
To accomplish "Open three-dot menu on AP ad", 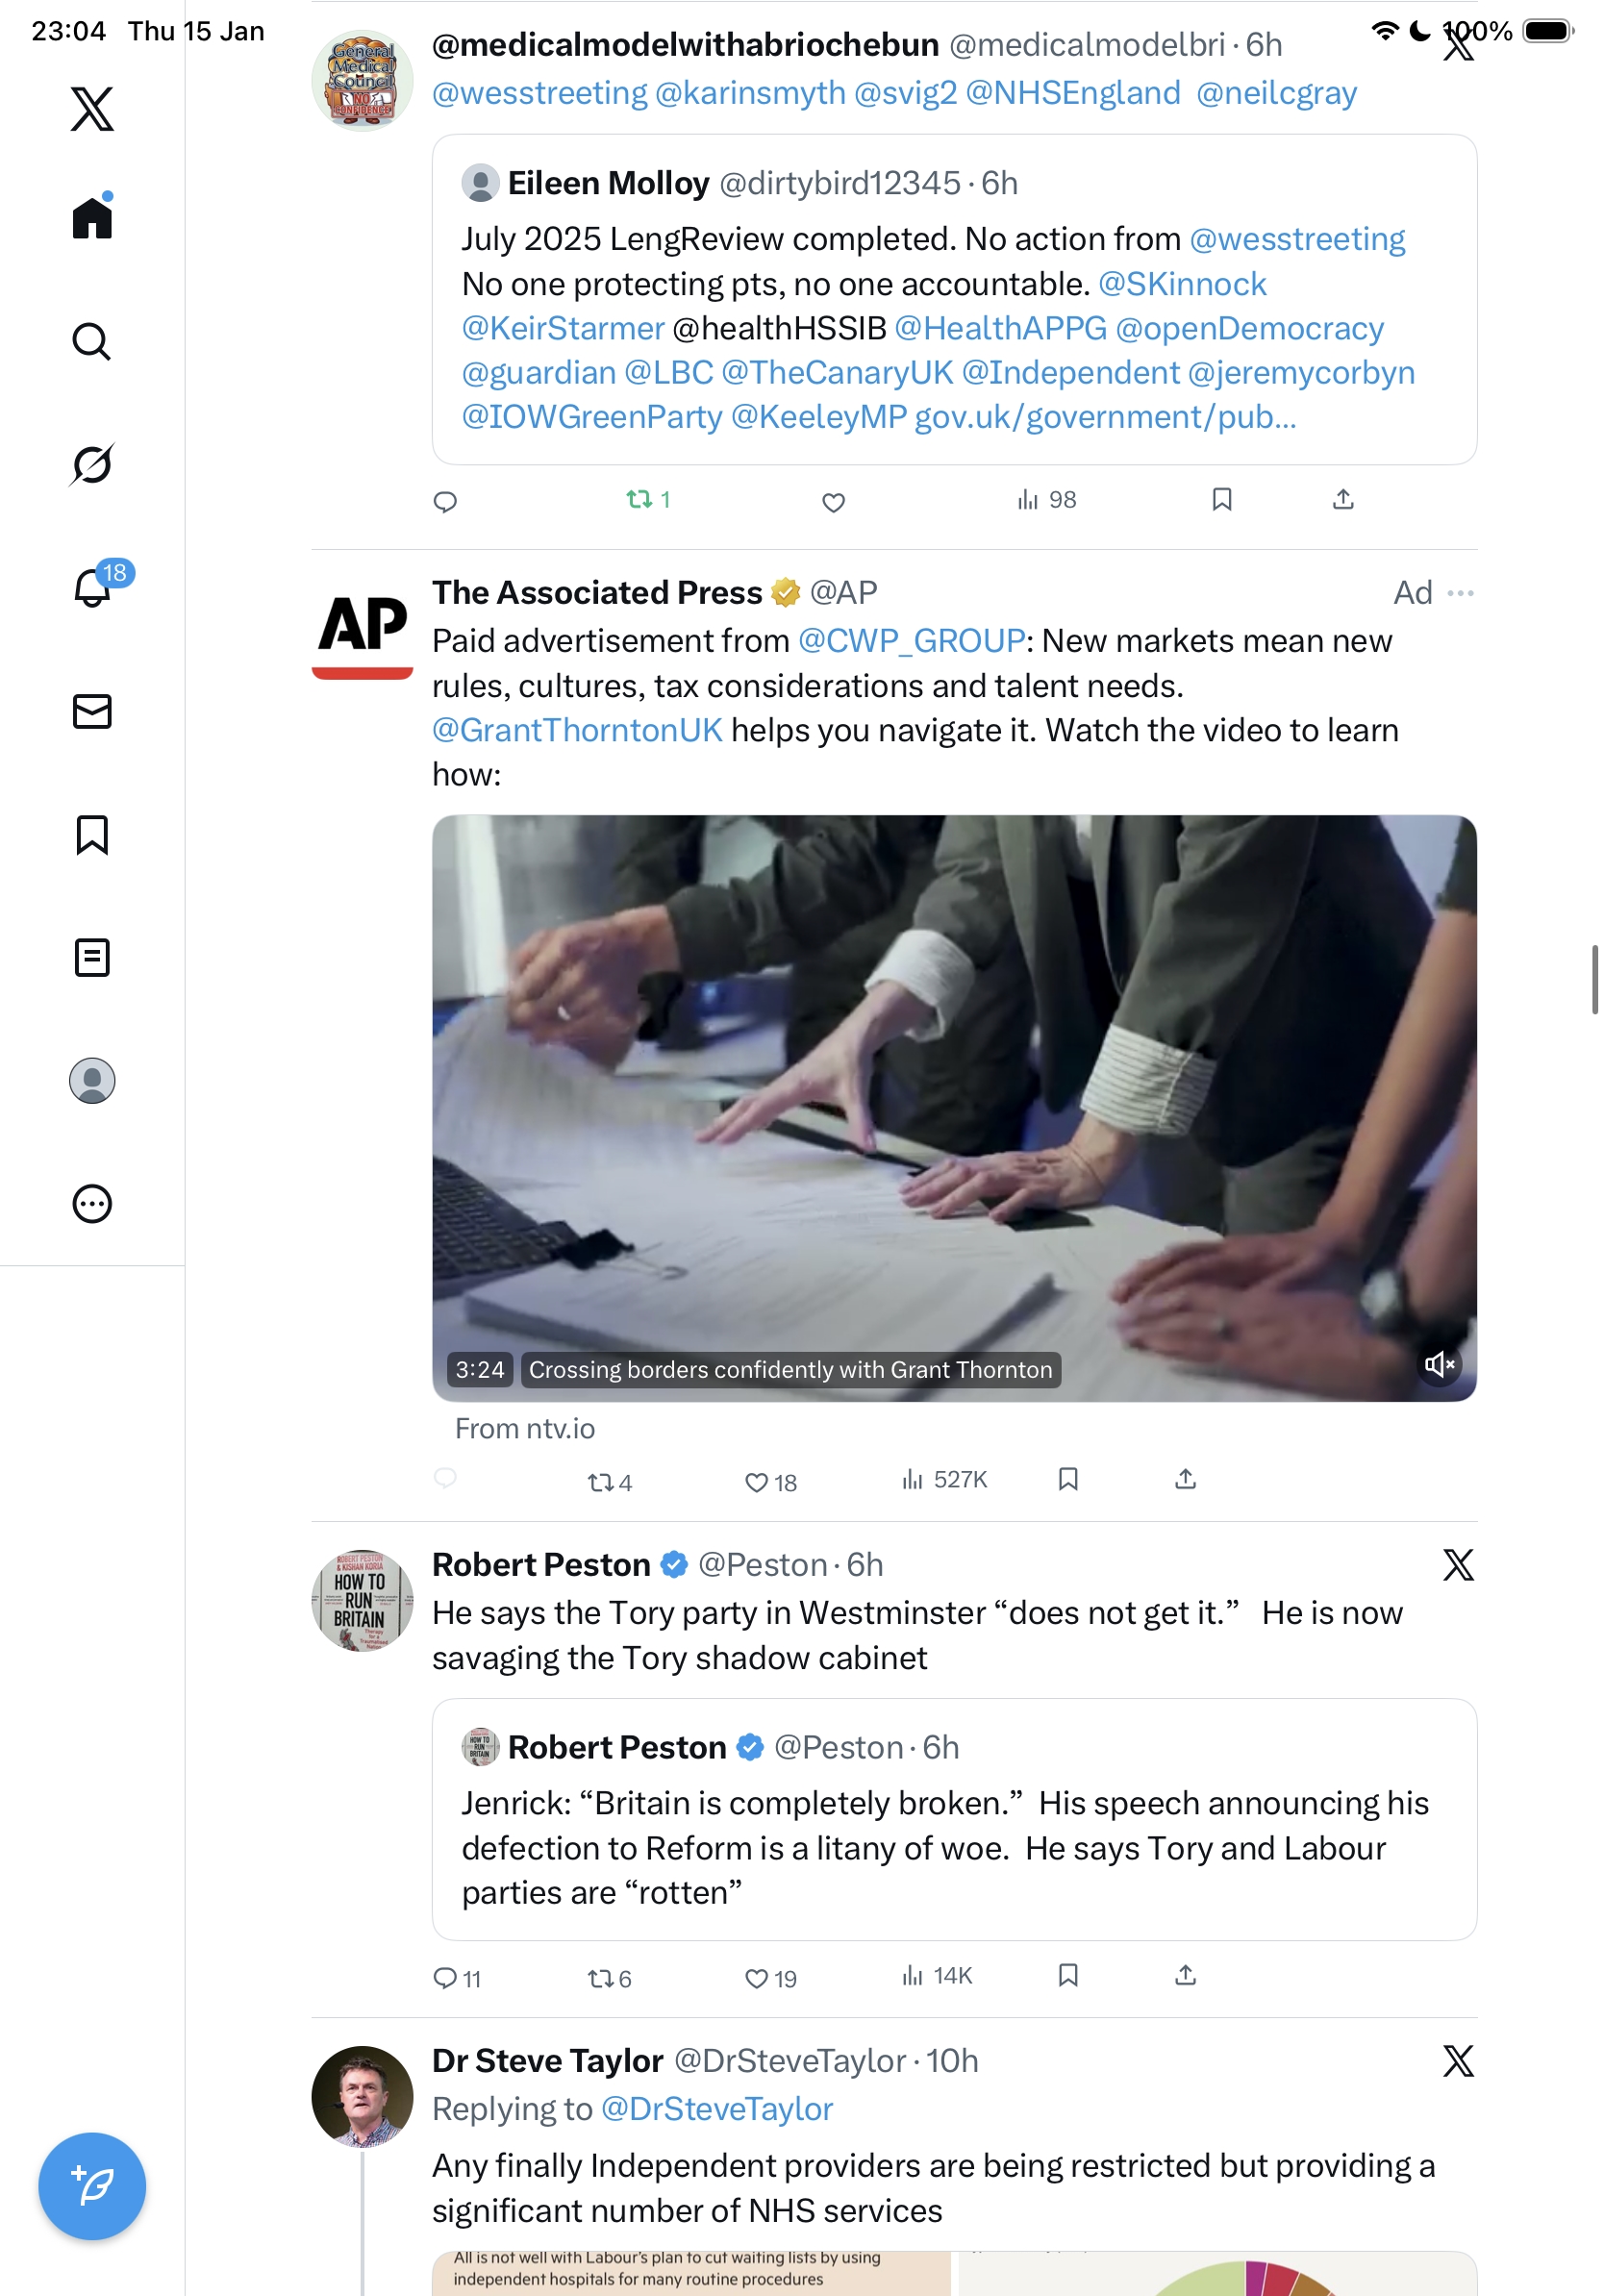I will pyautogui.click(x=1460, y=593).
